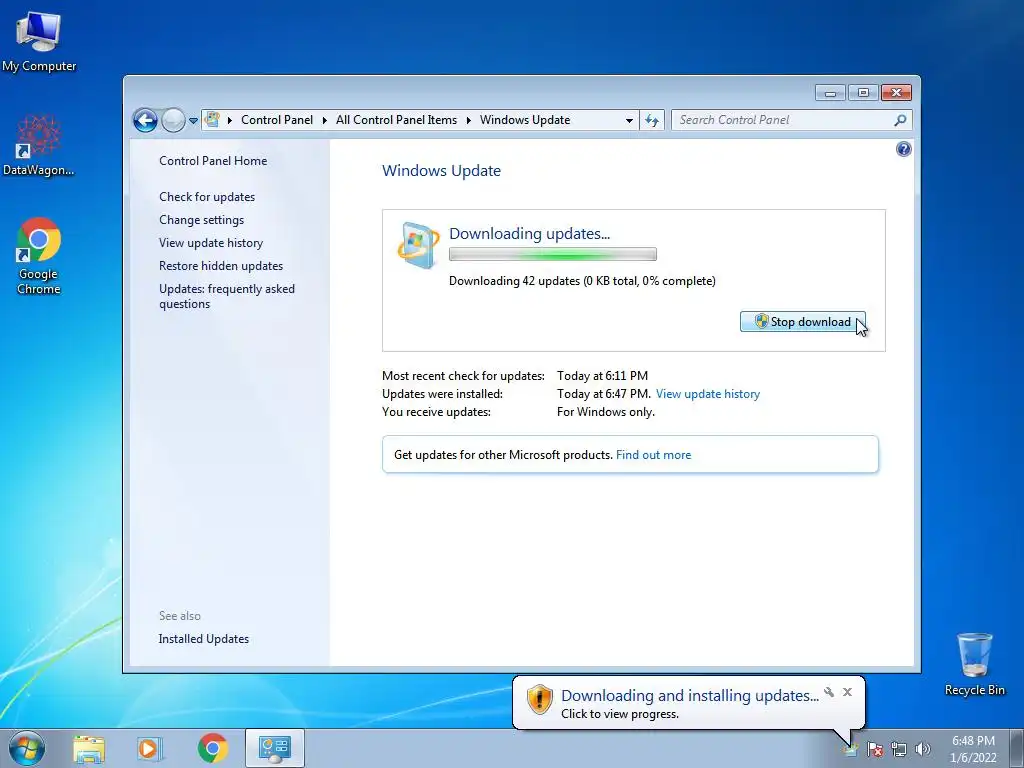Click the Stop download button
The image size is (1024, 768).
[x=803, y=321]
